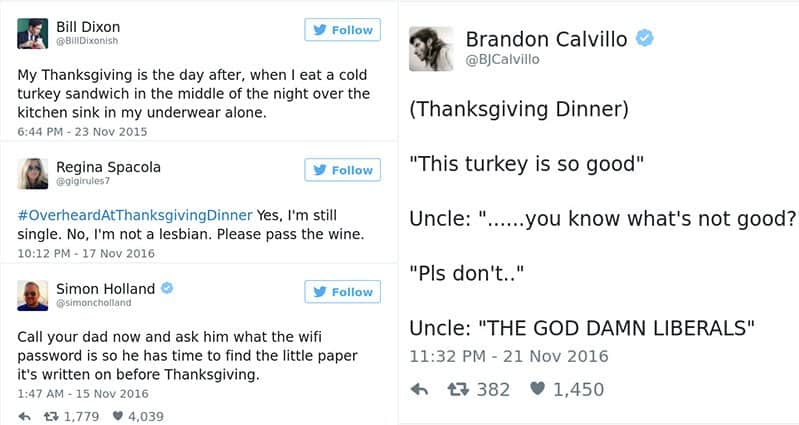Open the #OverheardAtThanksgivingDinner hashtag
The image size is (799, 425).
135,215
